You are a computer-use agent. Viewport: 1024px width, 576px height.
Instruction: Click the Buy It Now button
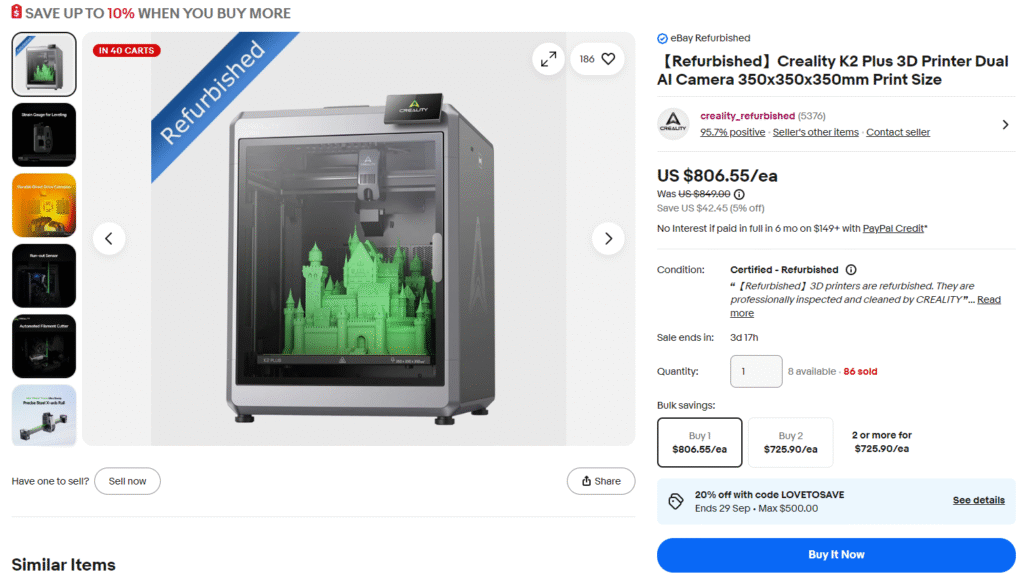836,555
